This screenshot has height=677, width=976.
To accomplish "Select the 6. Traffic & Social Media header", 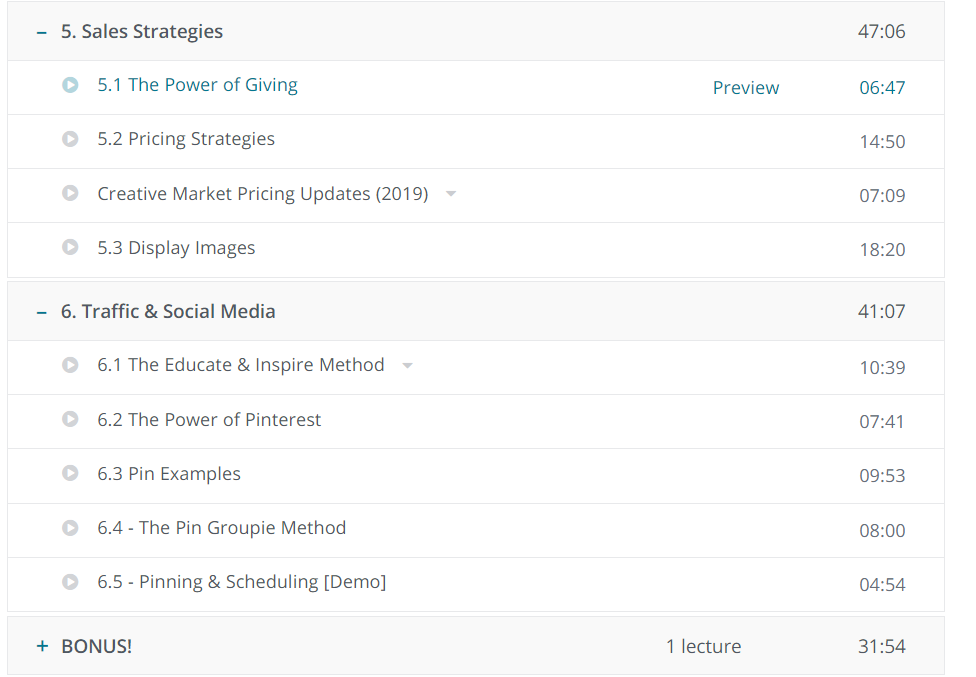I will coord(168,312).
